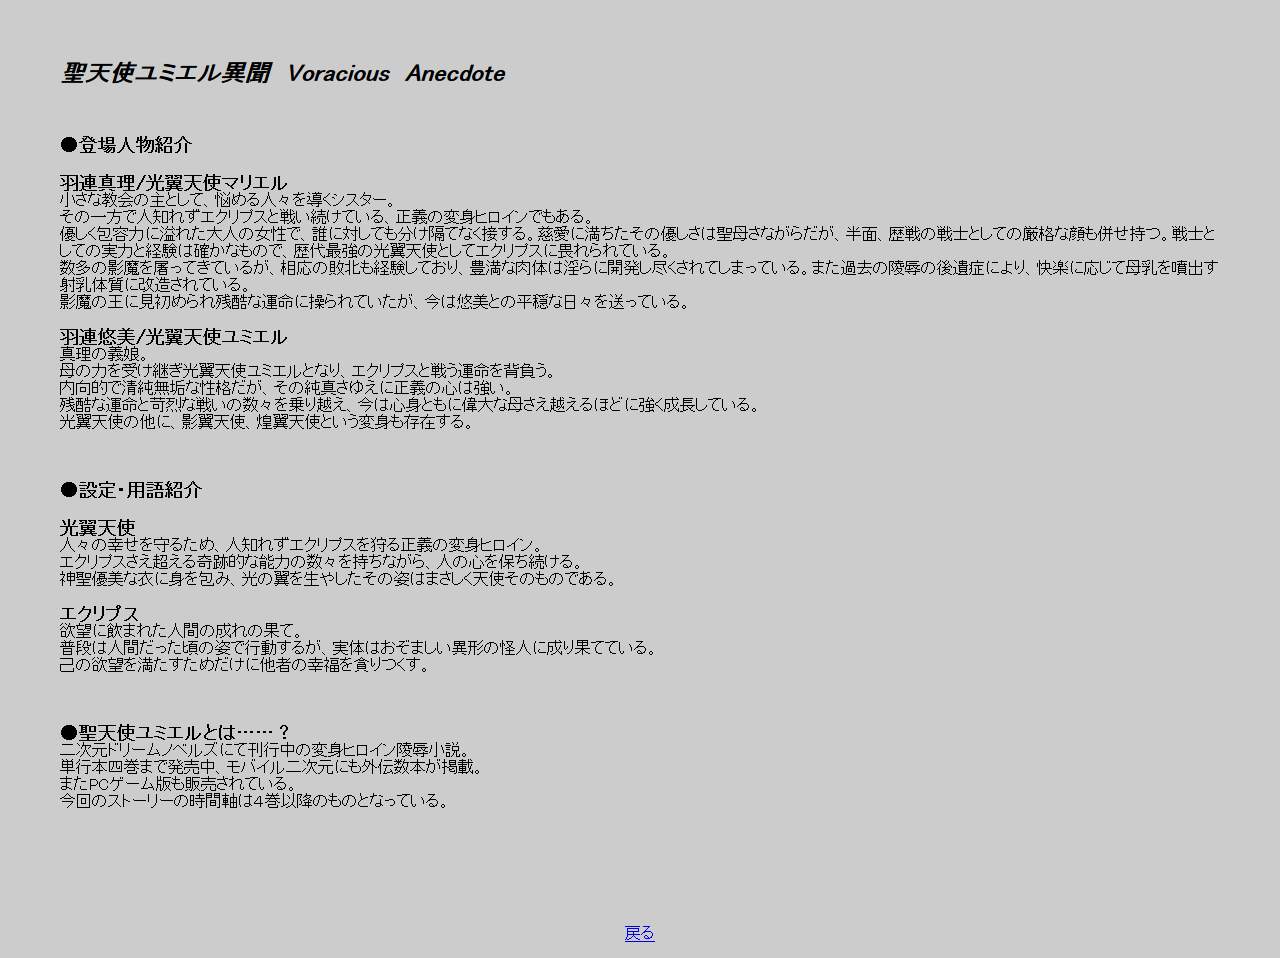
Task: Click the word Voracious in the title
Action: [x=338, y=74]
